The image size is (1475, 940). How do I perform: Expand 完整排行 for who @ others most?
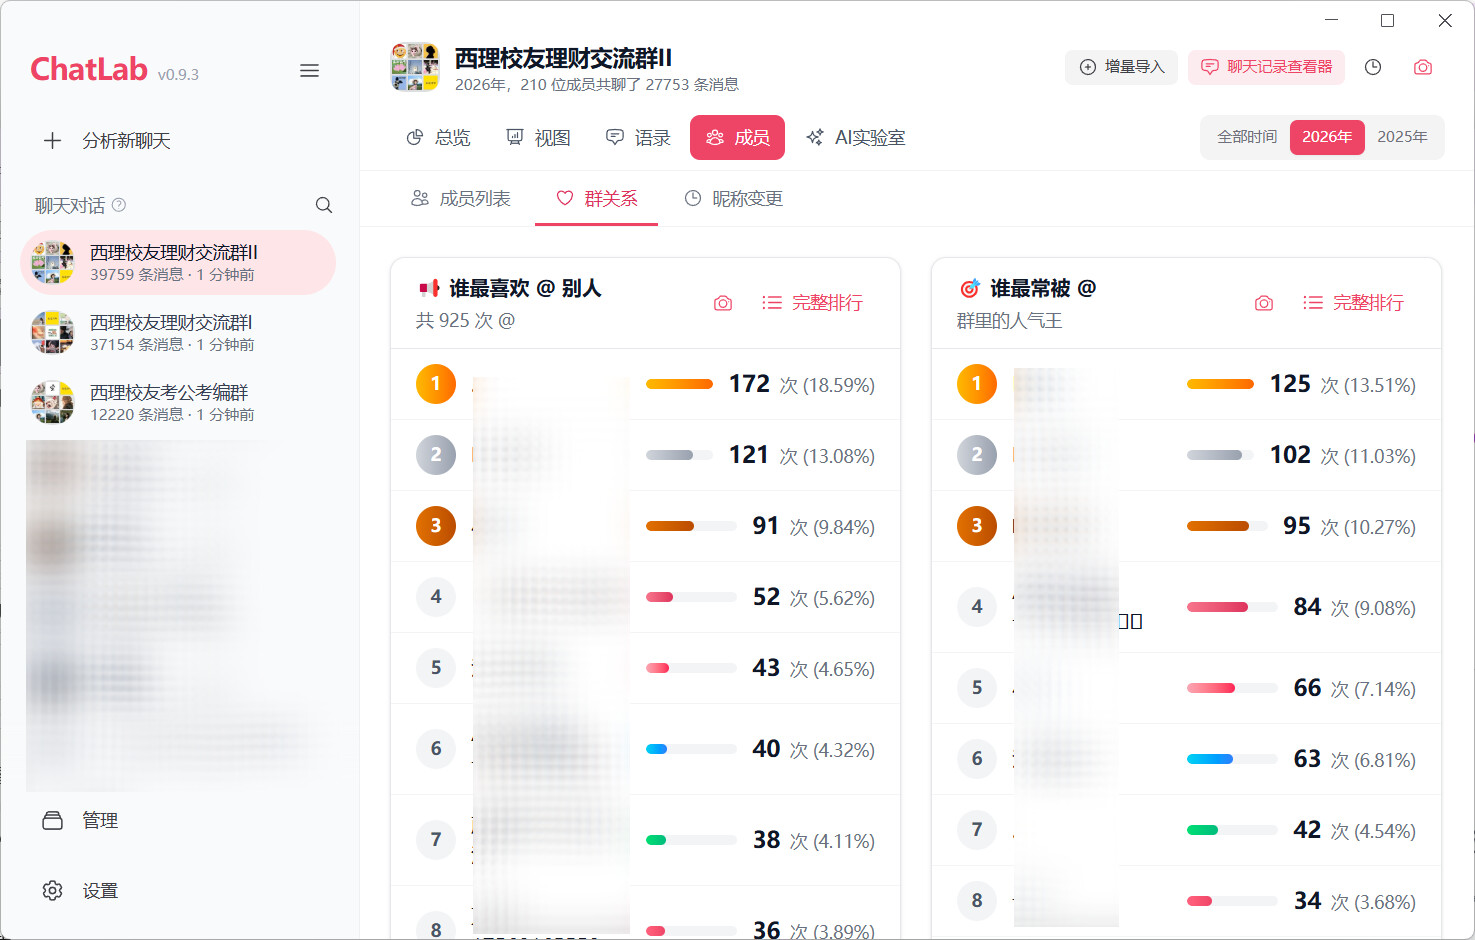pyautogui.click(x=813, y=303)
